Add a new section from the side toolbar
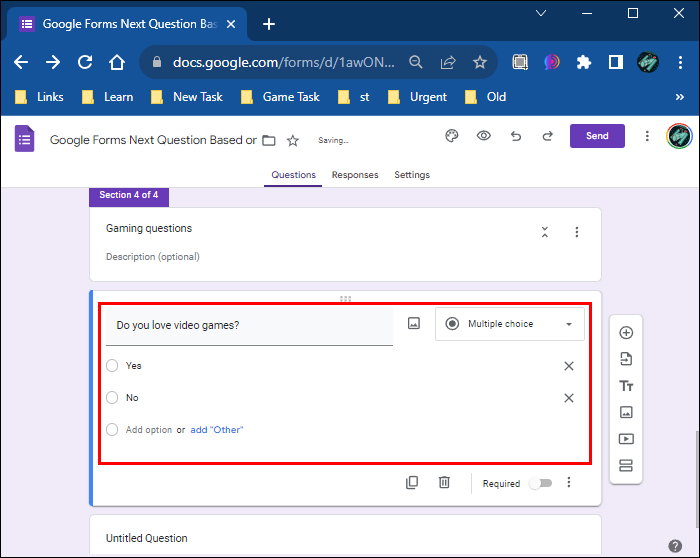 (626, 465)
